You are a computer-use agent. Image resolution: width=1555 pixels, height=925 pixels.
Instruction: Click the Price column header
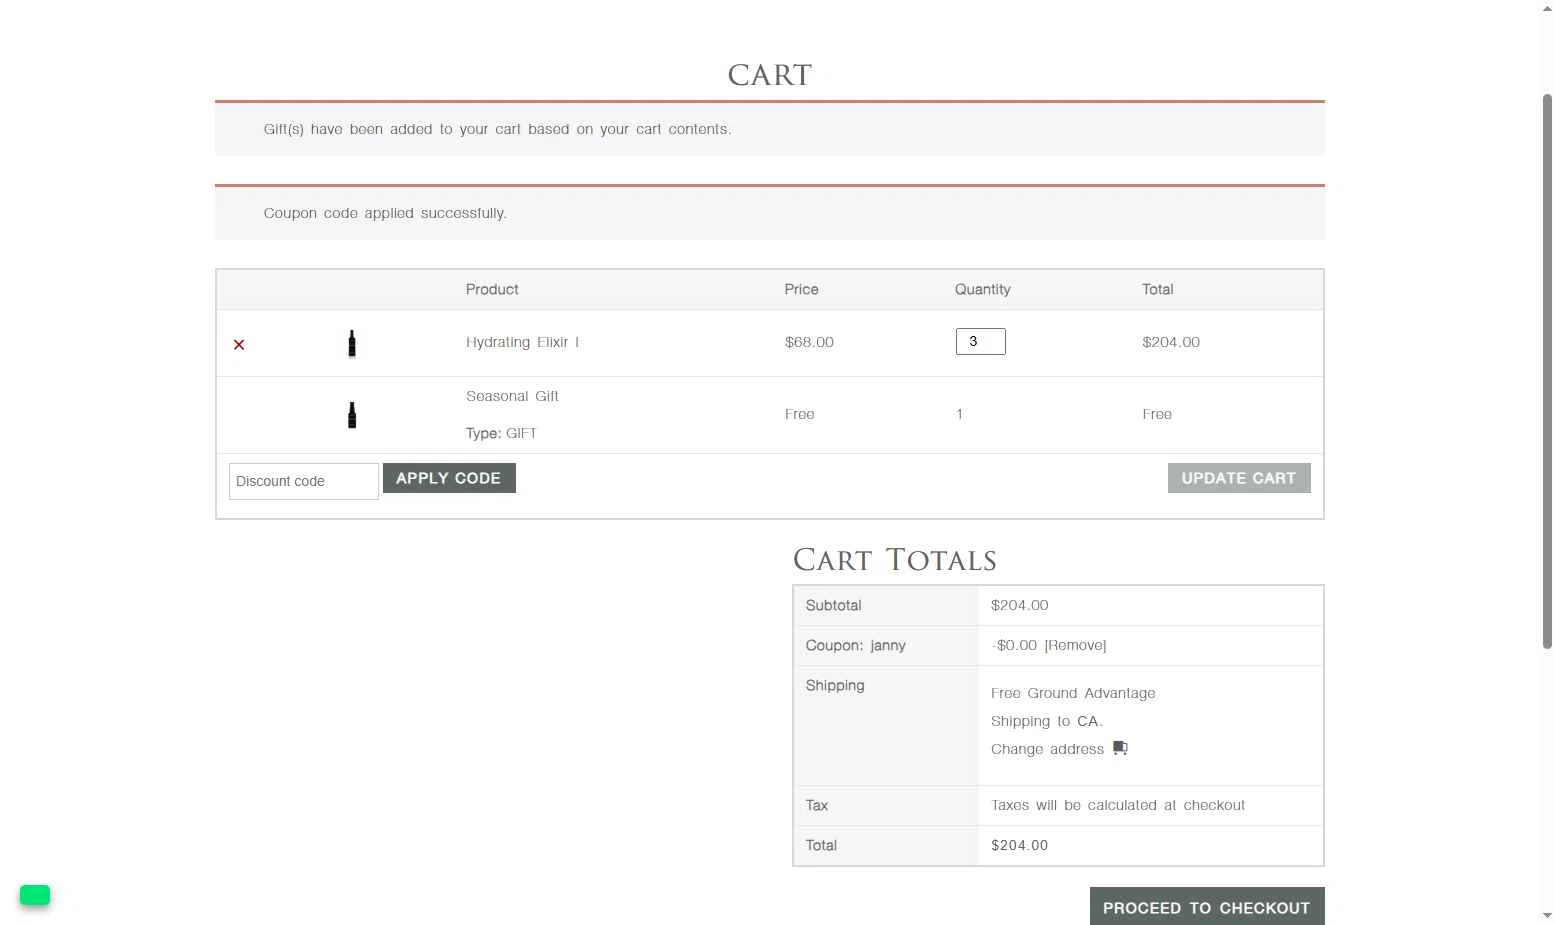point(801,289)
